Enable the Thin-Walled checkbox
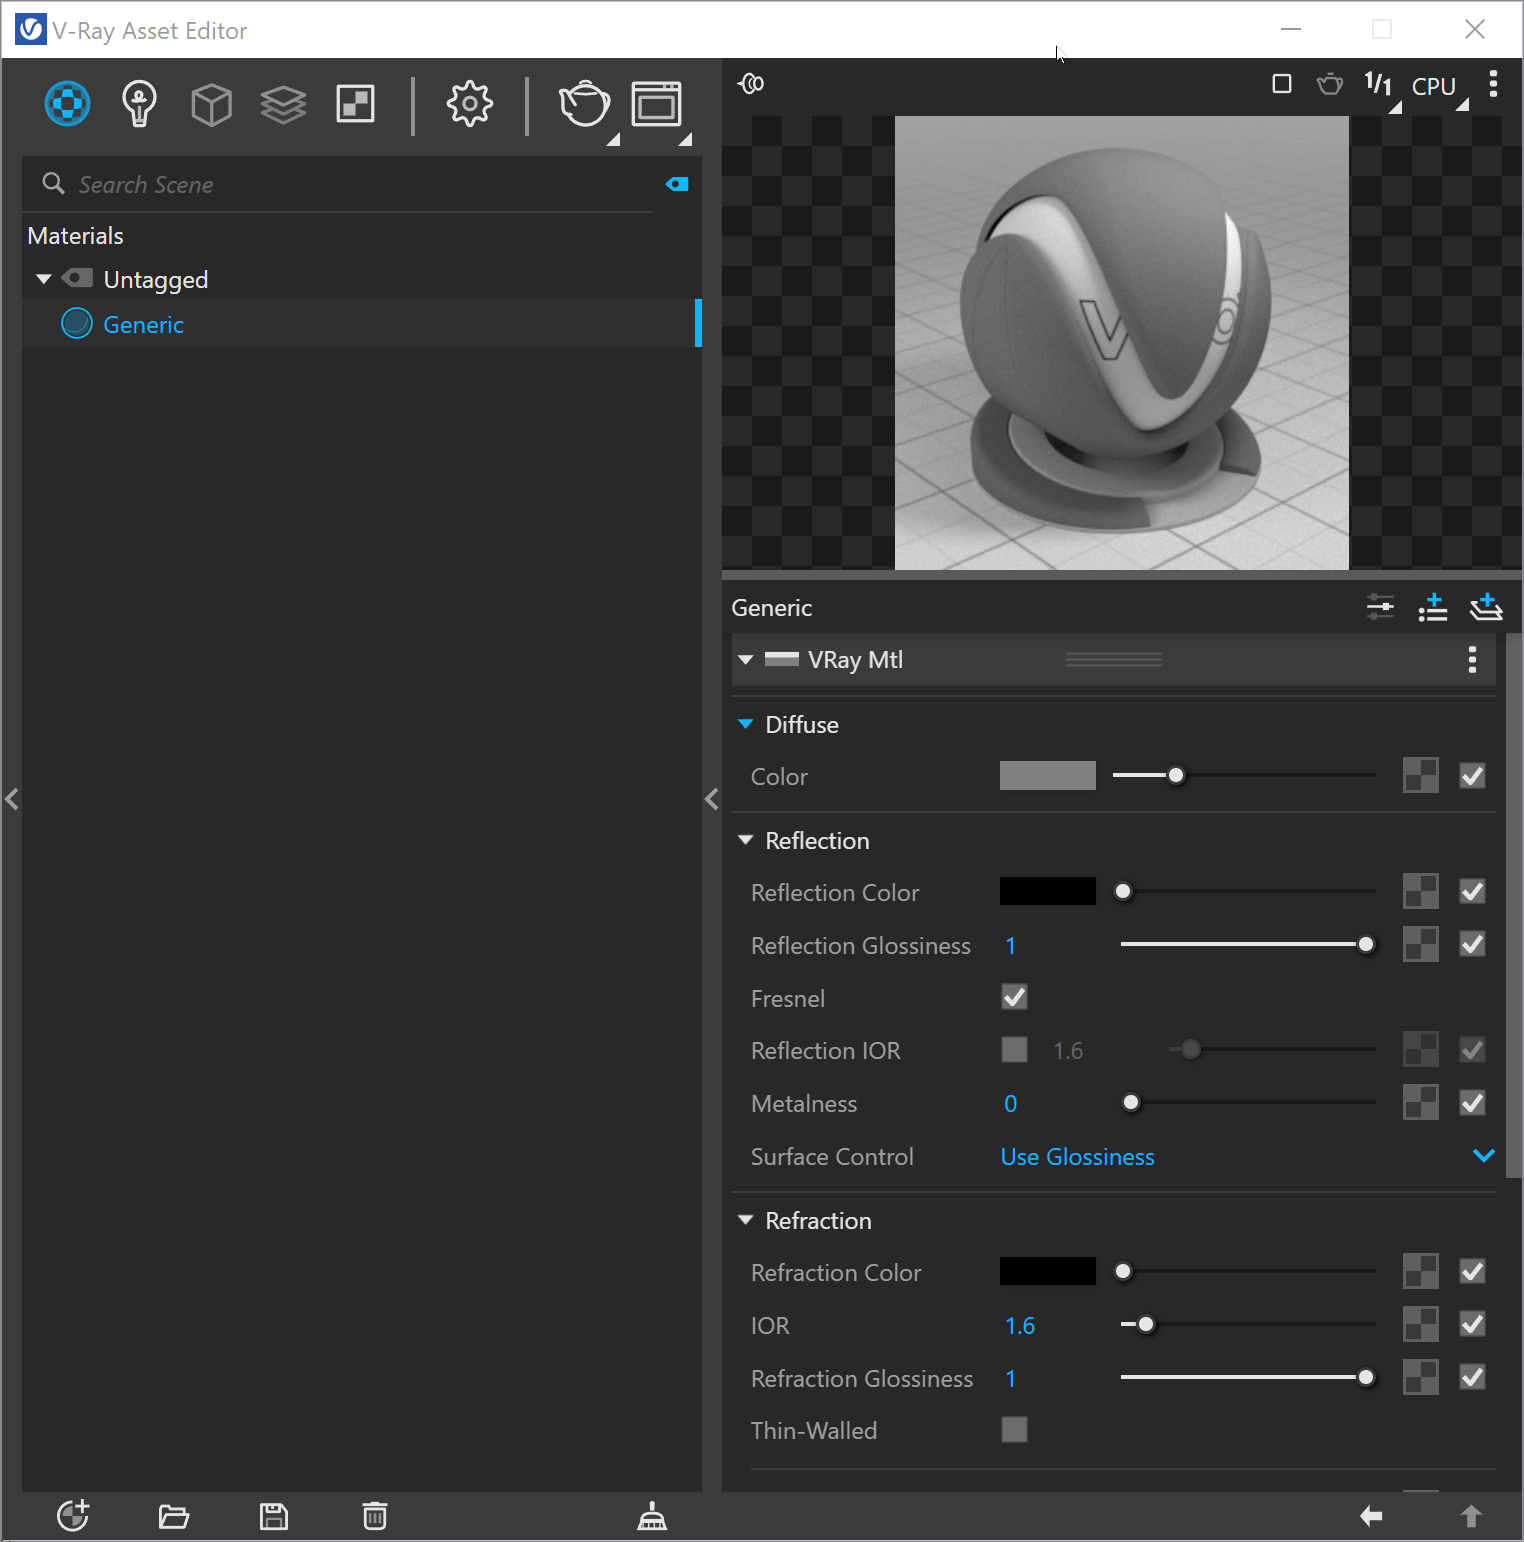Screen dimensions: 1524x1542 1014,1429
